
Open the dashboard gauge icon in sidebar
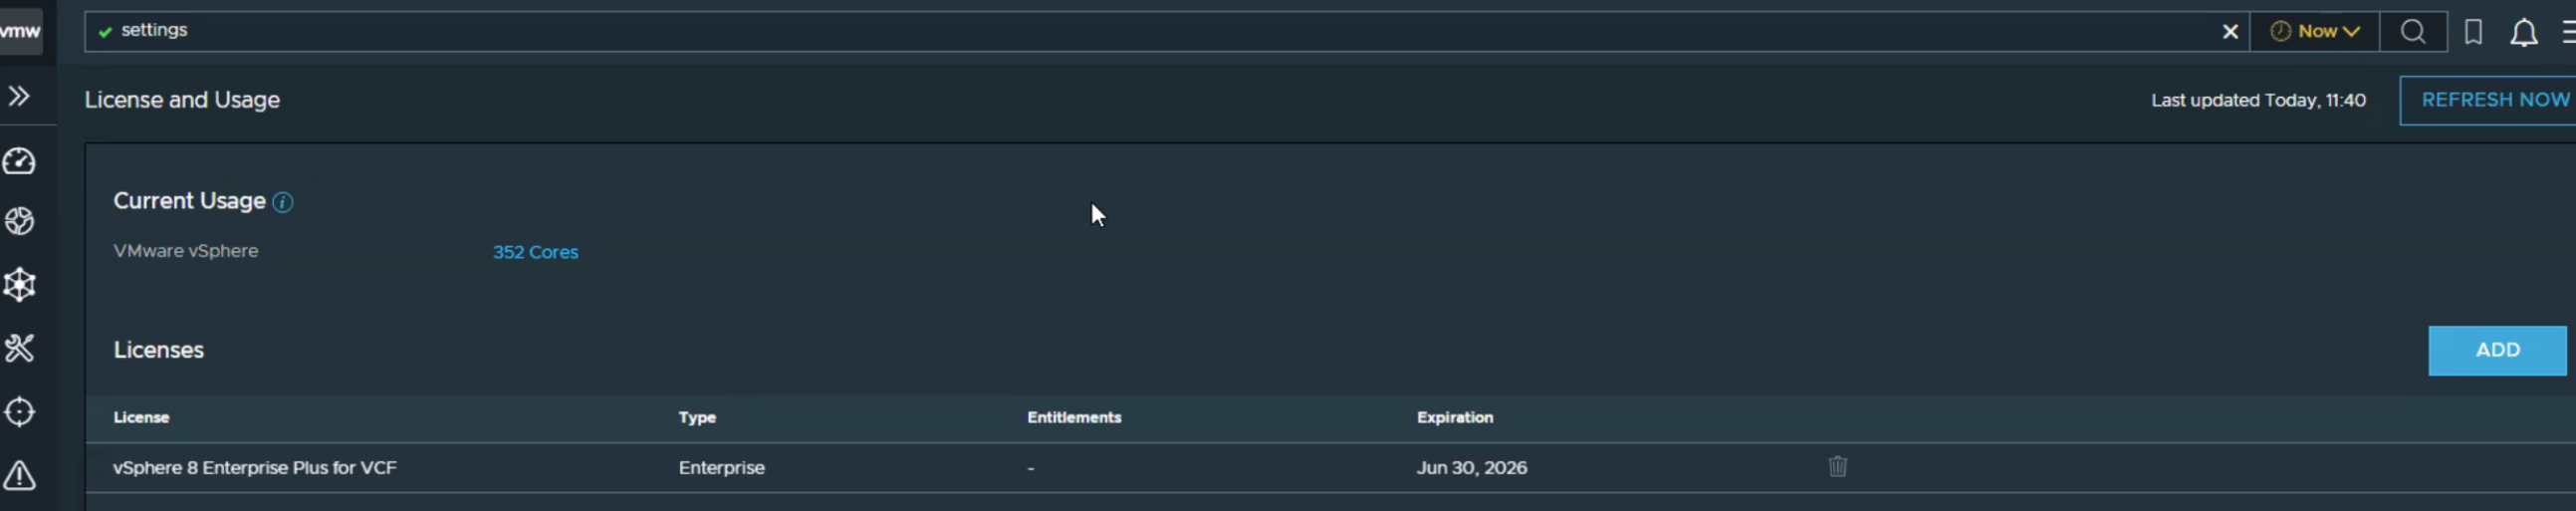coord(19,161)
